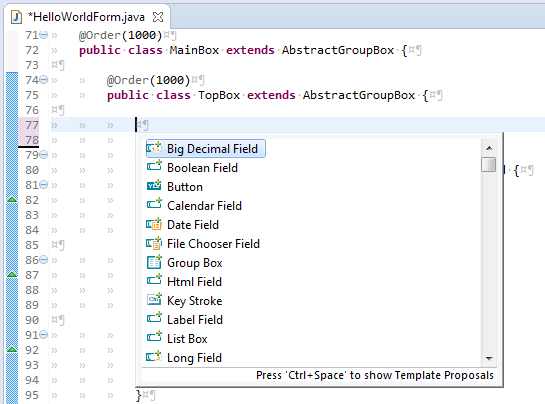This screenshot has width=545, height=404.
Task: Click the TopBox class name
Action: 219,95
